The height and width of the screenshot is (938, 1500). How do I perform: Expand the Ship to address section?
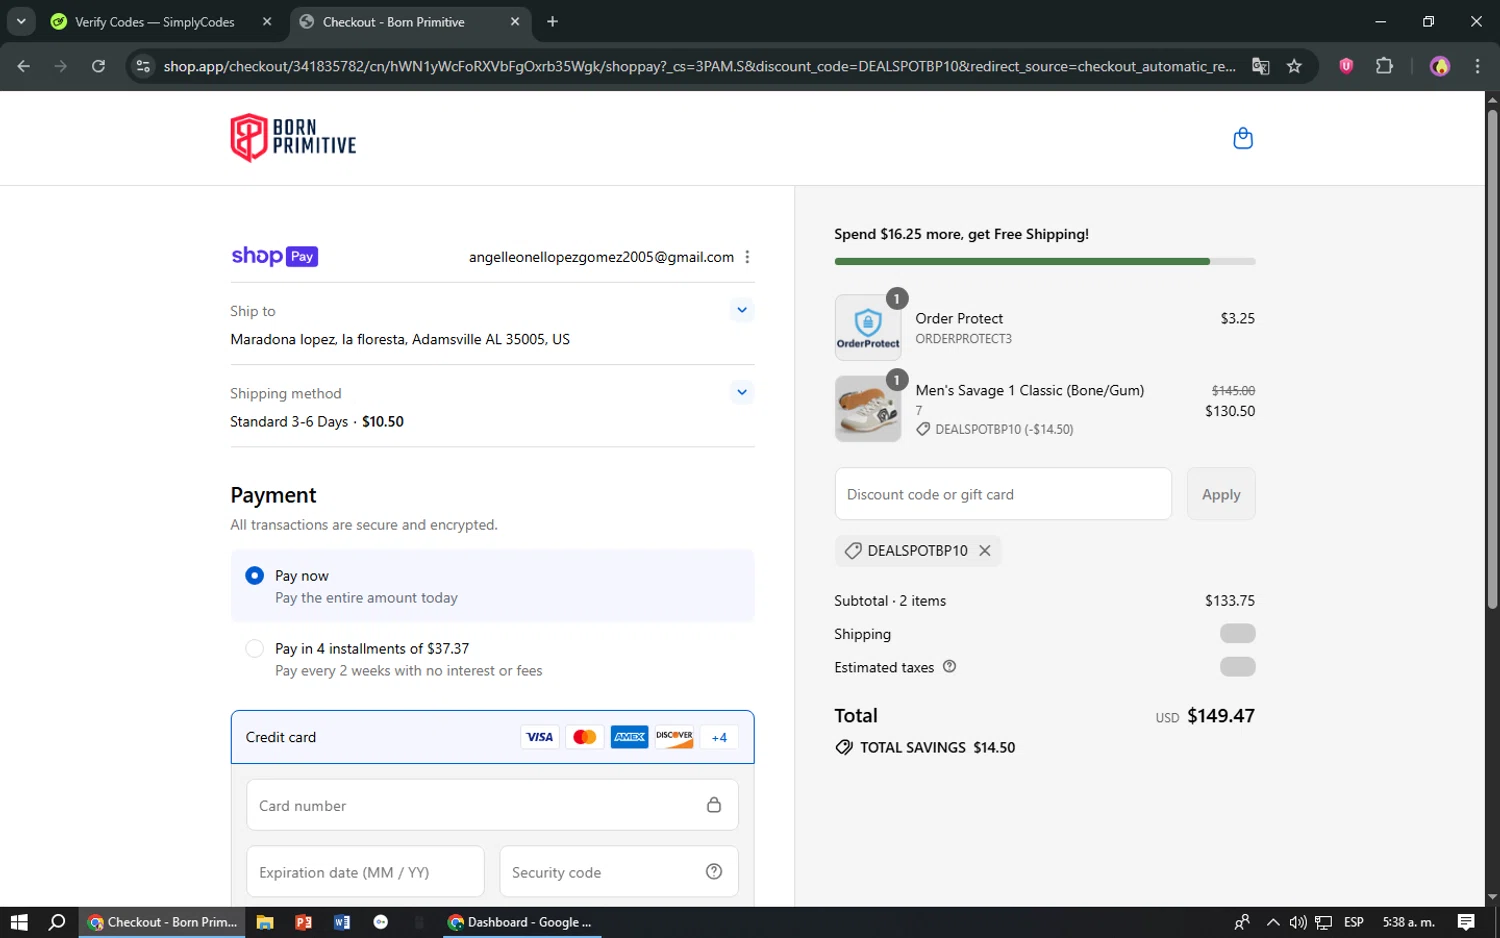(x=742, y=310)
